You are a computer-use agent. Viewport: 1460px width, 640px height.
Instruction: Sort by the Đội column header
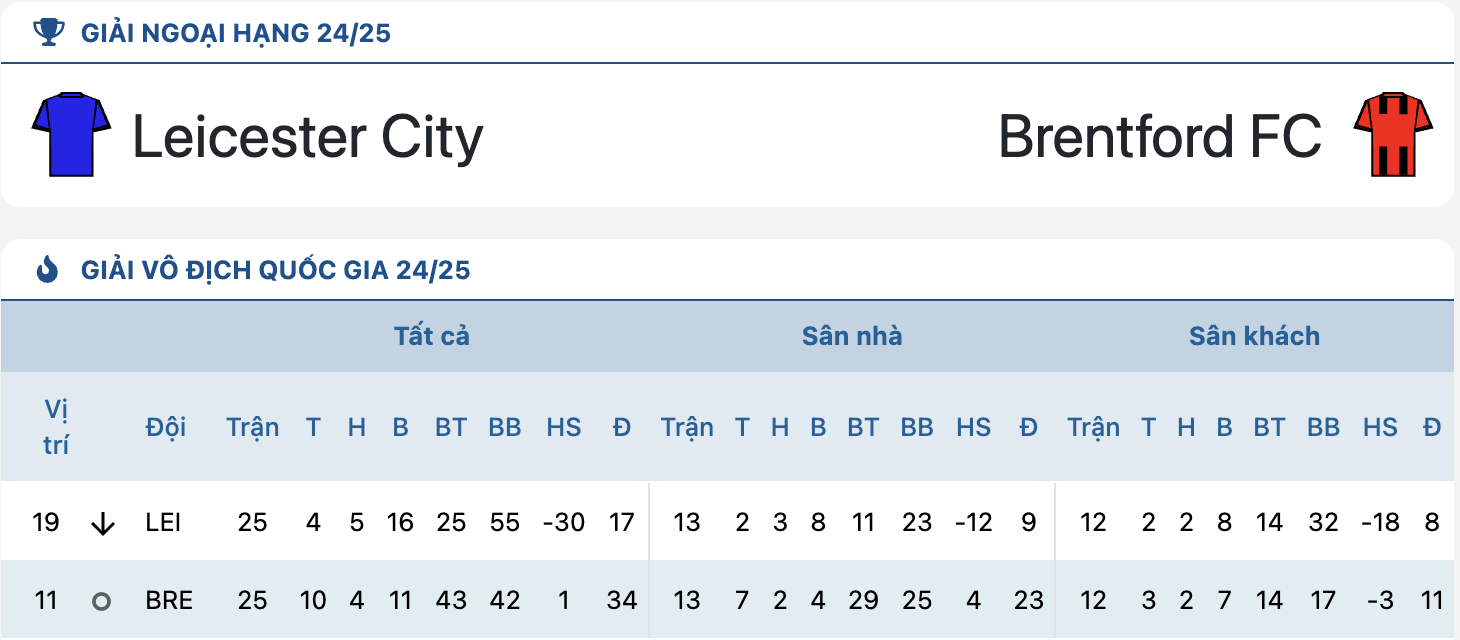(165, 427)
